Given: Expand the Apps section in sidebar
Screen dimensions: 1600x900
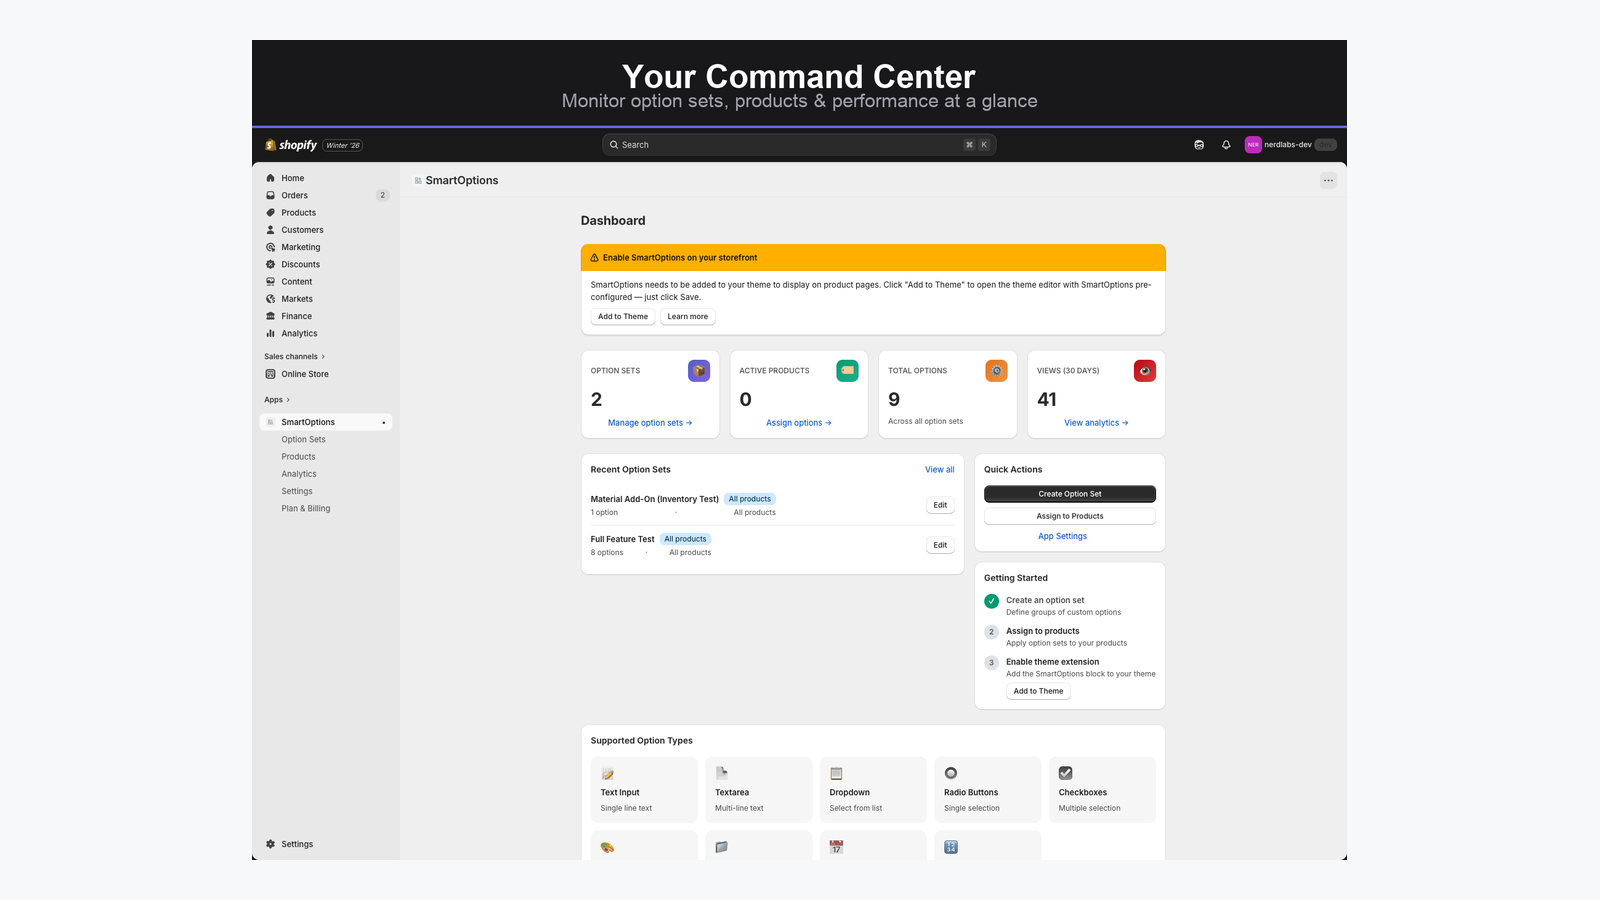Looking at the screenshot, I should 277,400.
